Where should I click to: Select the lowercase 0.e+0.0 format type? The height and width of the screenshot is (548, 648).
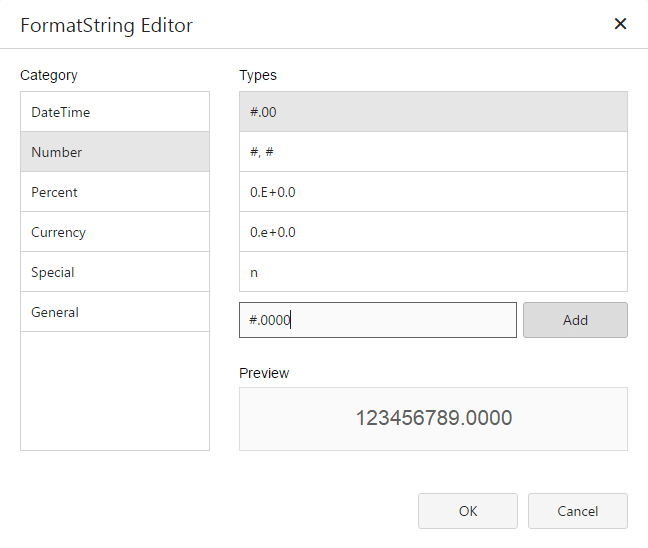[x=433, y=232]
